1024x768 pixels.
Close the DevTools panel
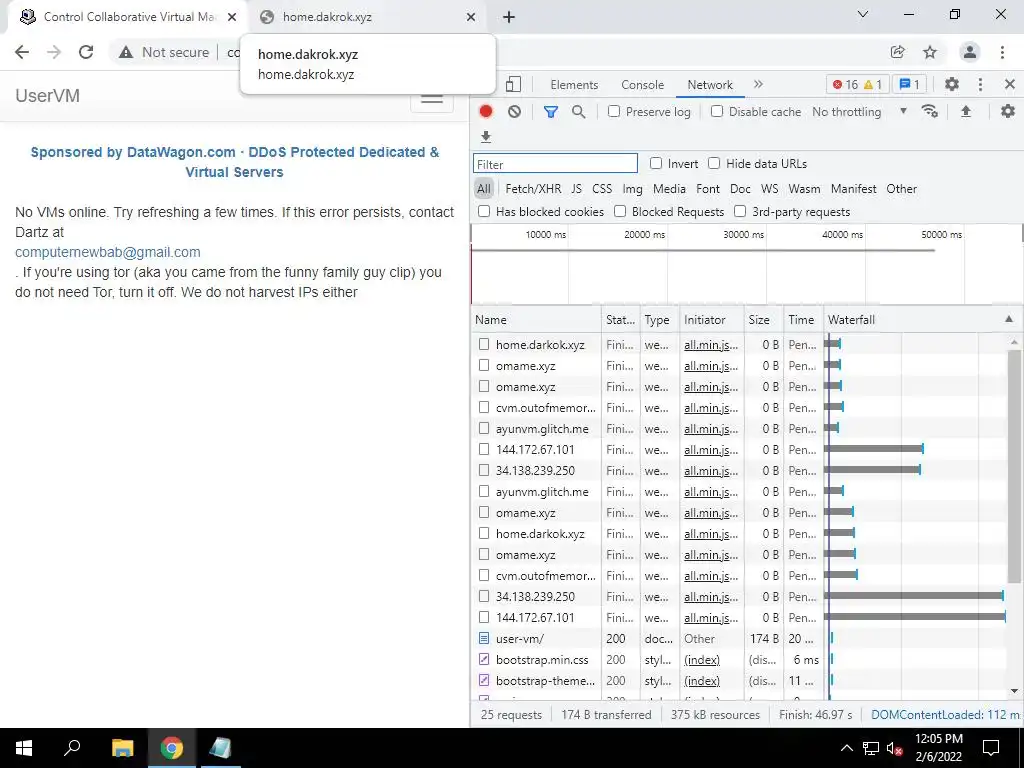point(1010,84)
